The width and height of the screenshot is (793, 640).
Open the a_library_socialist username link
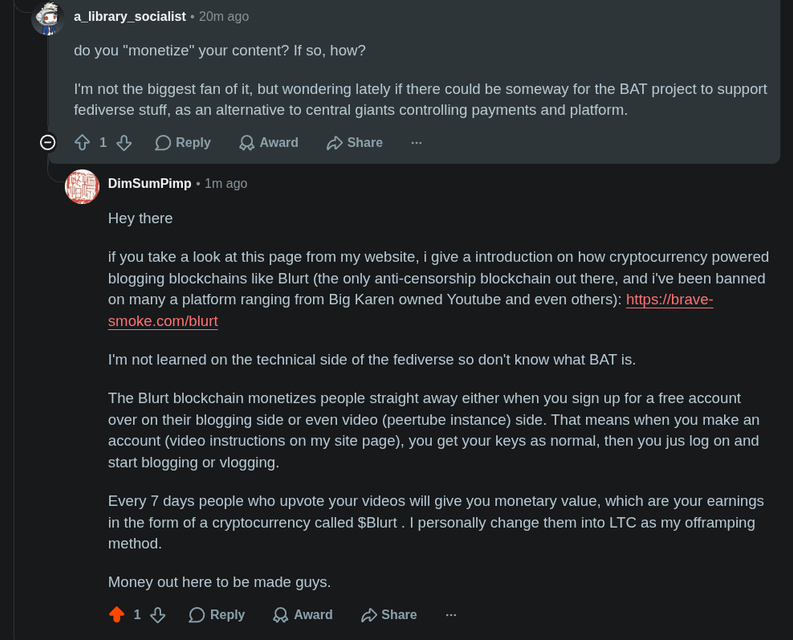130,17
